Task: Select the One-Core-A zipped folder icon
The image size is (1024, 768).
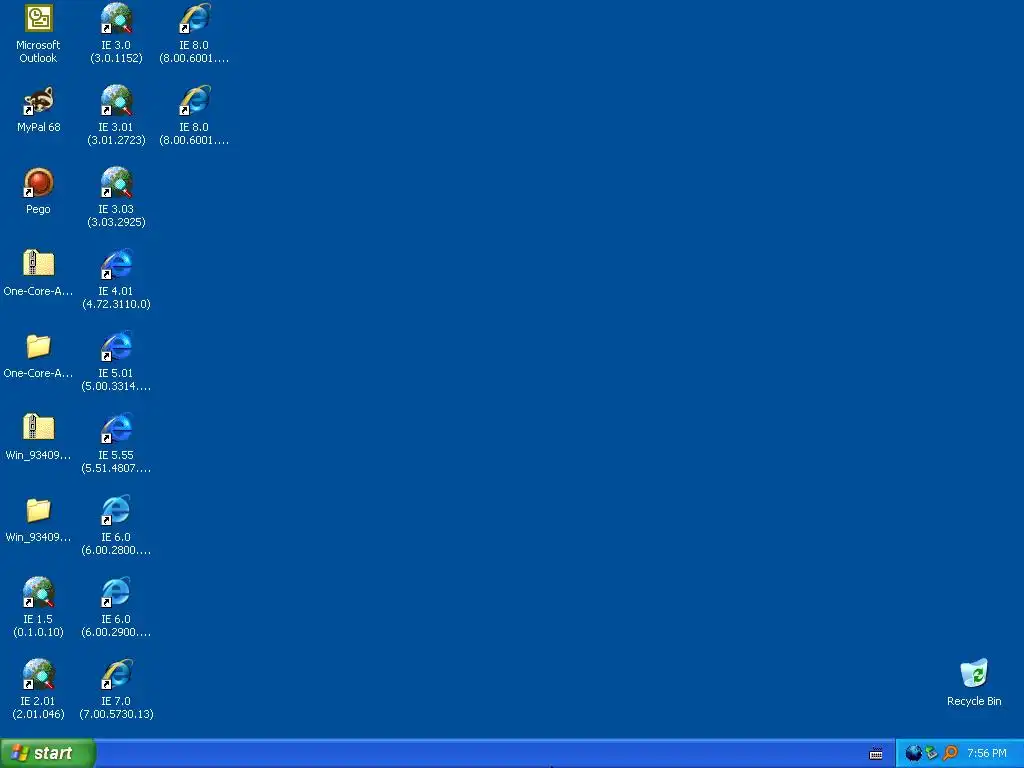Action: pyautogui.click(x=38, y=265)
